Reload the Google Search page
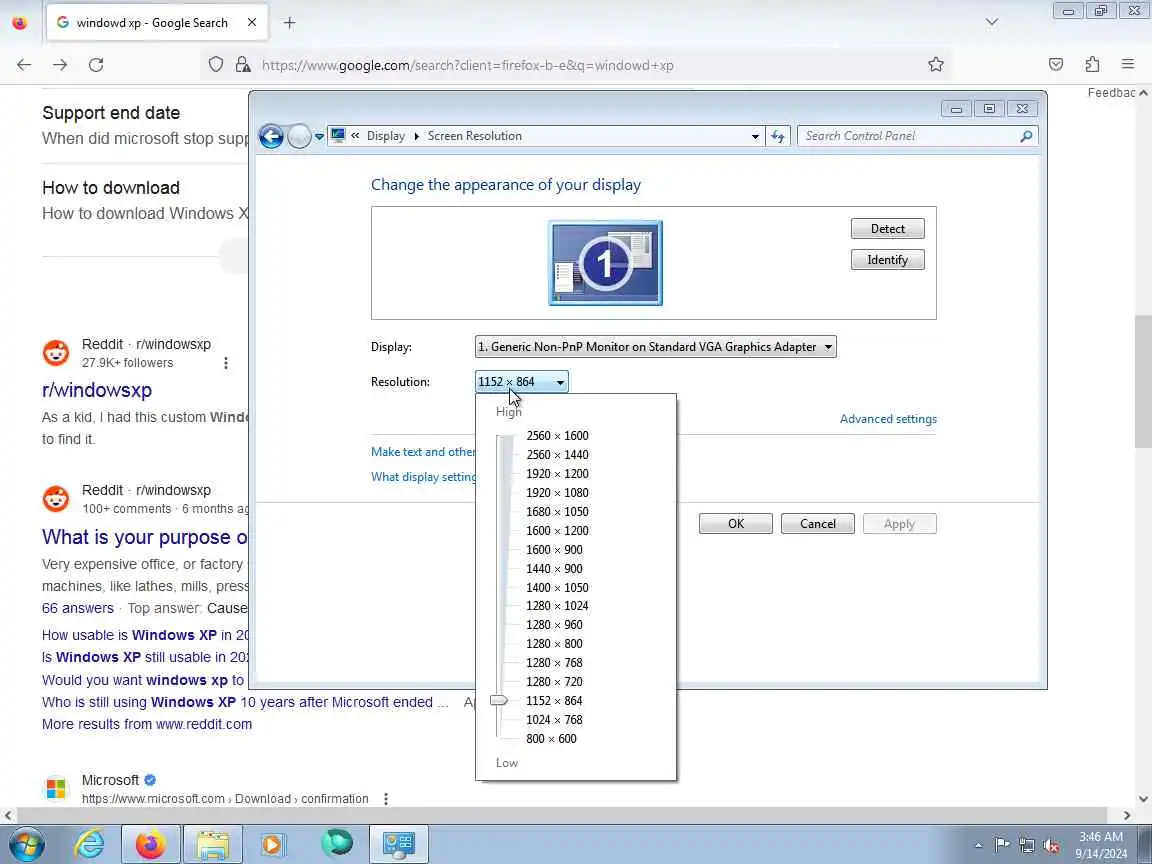This screenshot has width=1152, height=864. coord(96,65)
